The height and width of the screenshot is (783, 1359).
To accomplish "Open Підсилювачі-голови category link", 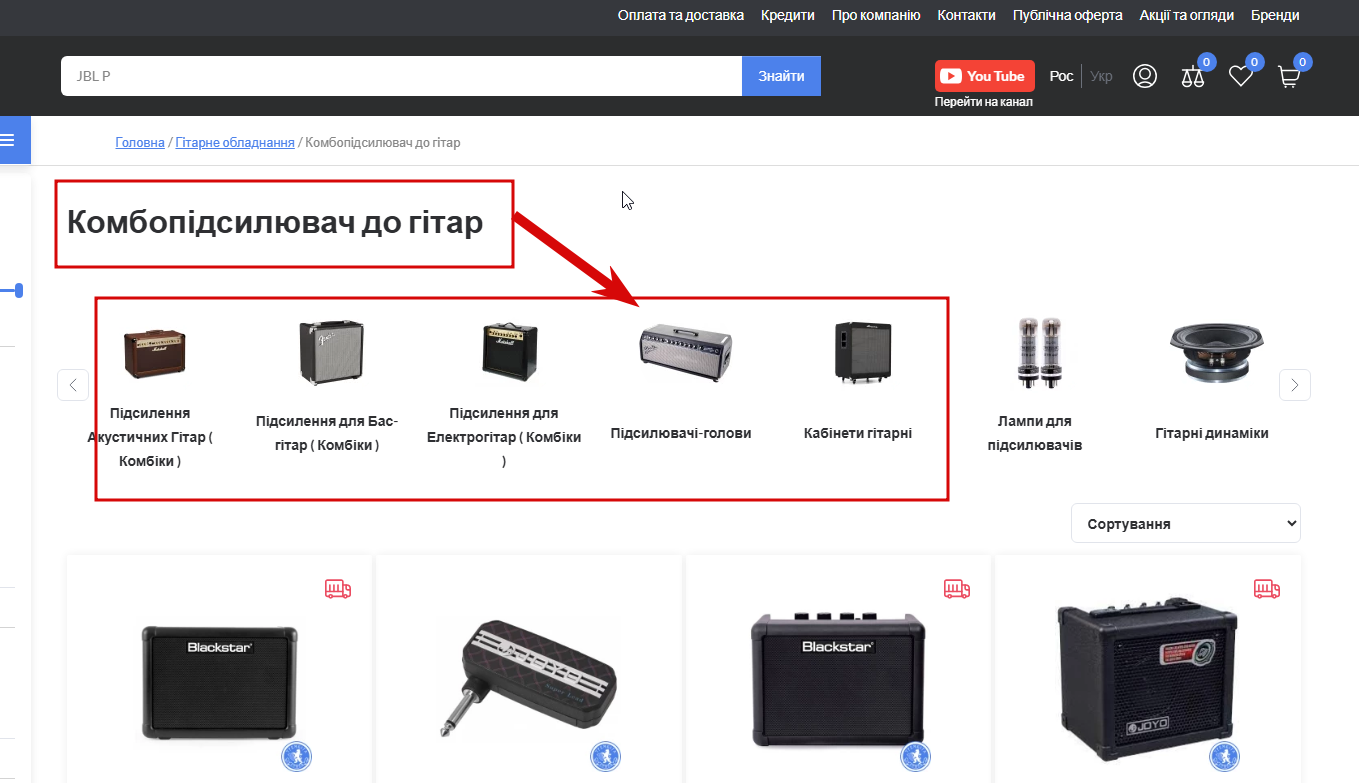I will pos(681,433).
